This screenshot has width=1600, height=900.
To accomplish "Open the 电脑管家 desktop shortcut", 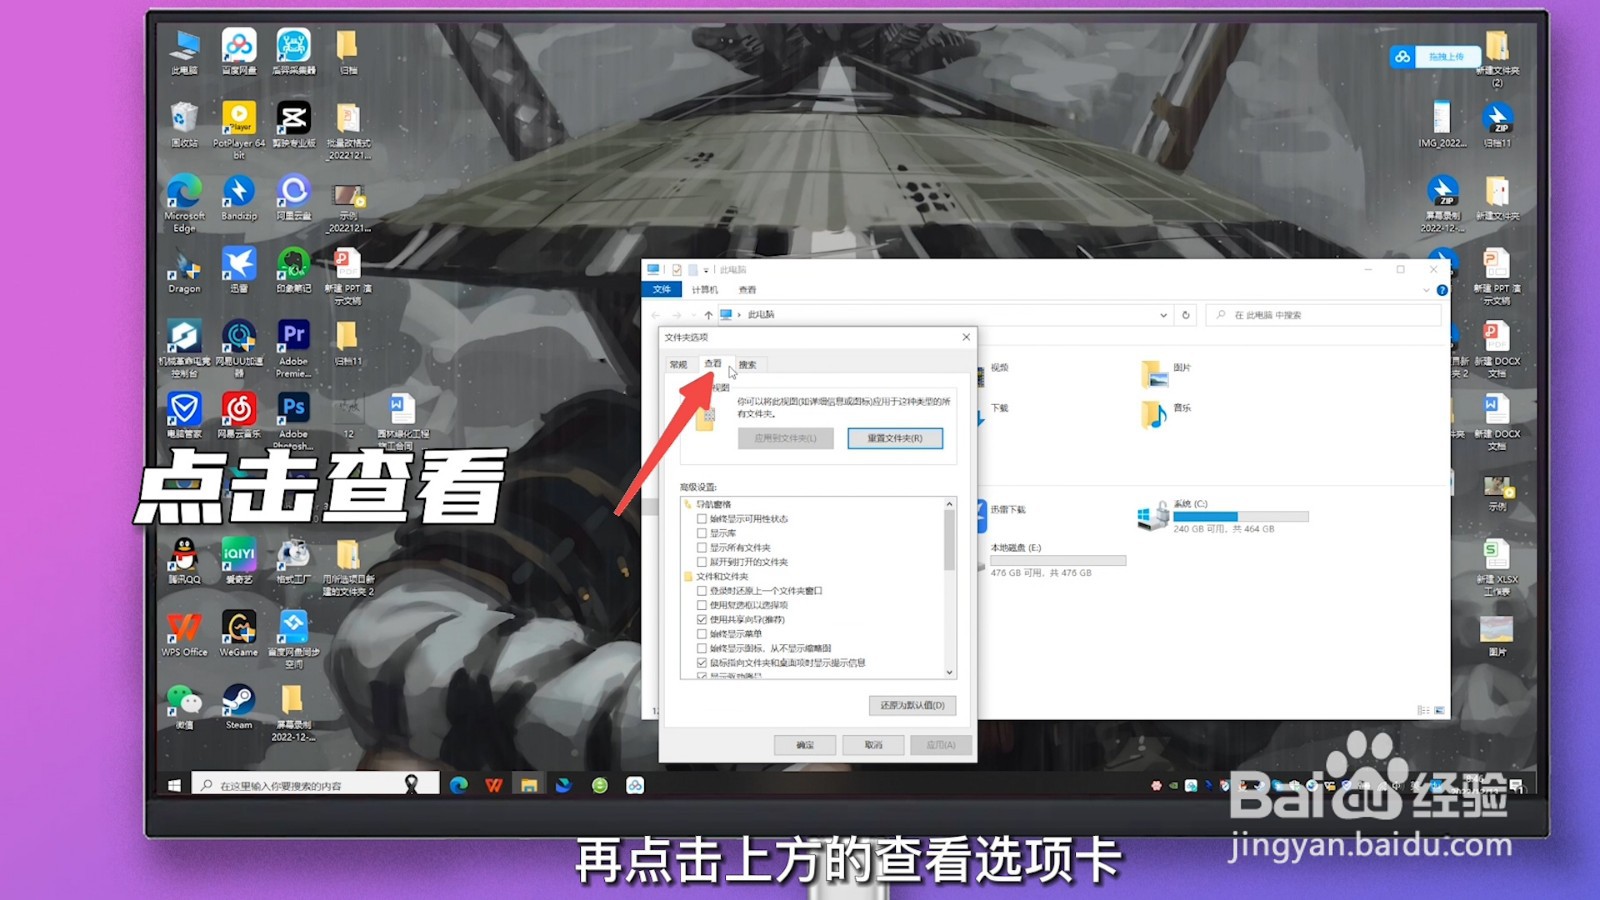I will (184, 416).
